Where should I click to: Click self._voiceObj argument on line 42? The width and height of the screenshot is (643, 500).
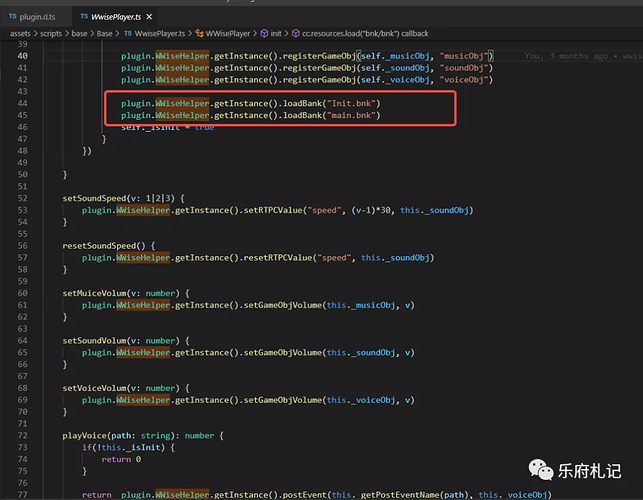pyautogui.click(x=395, y=80)
